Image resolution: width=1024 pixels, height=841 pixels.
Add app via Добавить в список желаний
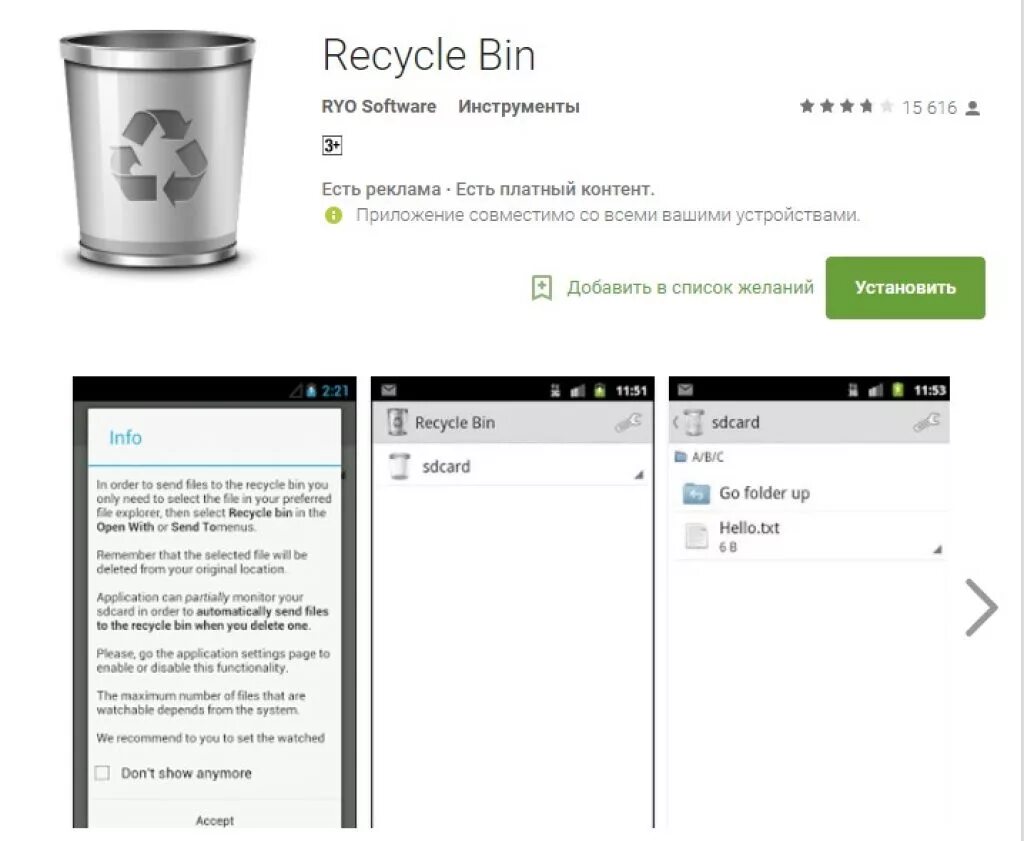(690, 287)
